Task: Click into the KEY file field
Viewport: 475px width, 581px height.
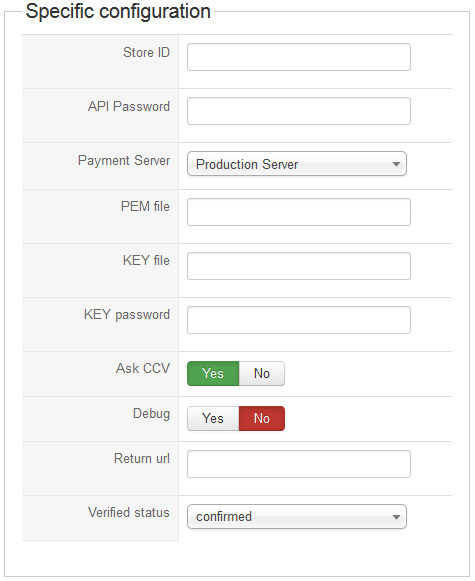Action: 299,266
